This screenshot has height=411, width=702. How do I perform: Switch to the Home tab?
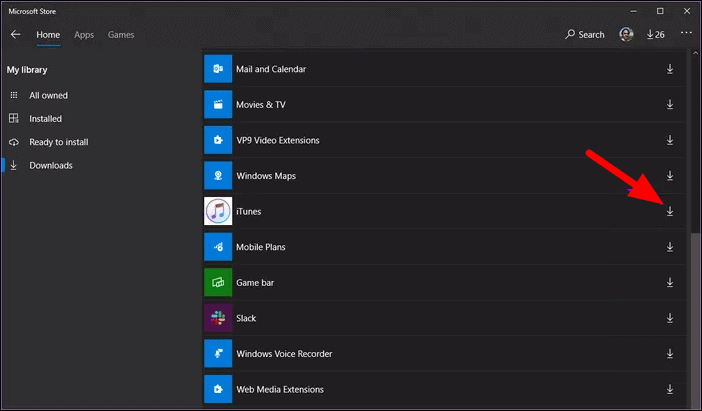[48, 34]
